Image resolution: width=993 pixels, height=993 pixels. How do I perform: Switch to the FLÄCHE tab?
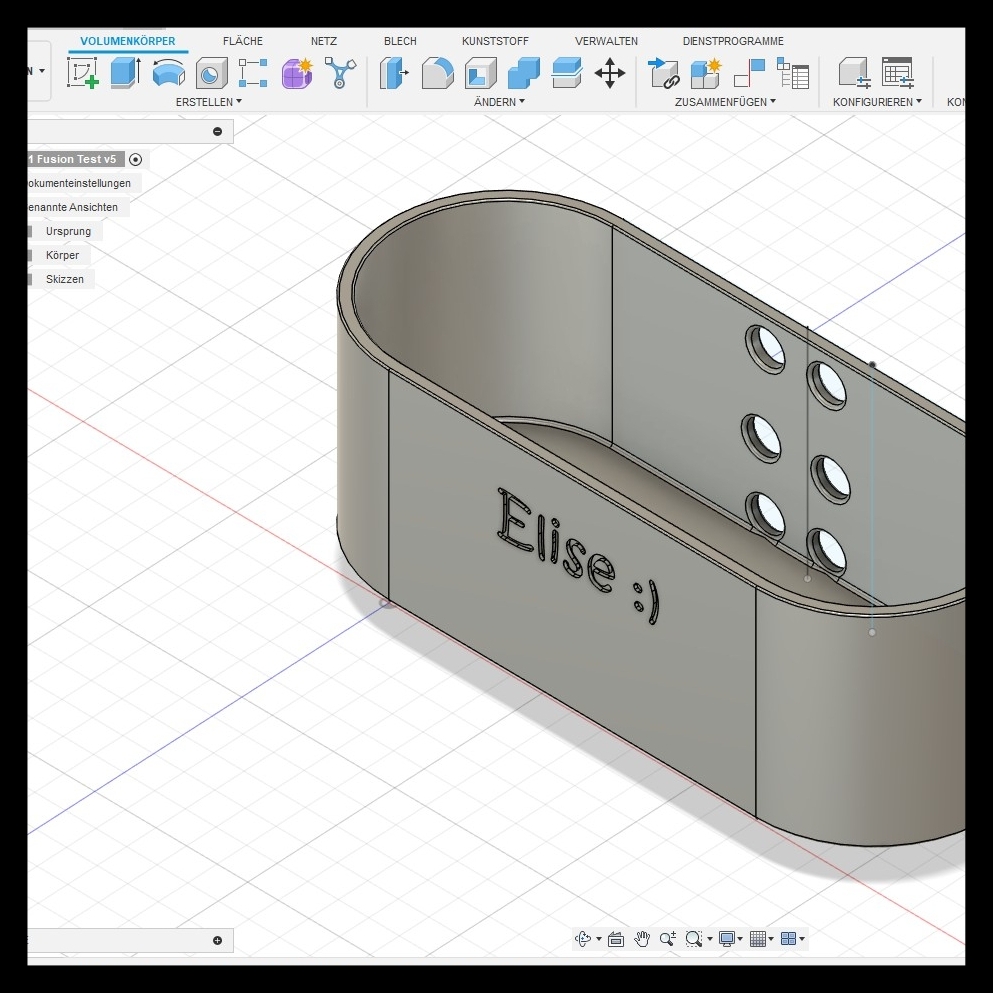(x=243, y=41)
